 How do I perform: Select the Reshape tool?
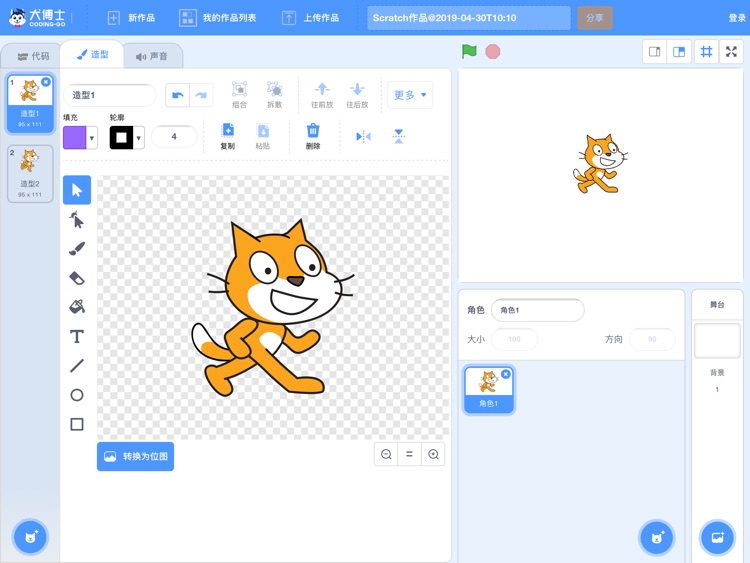pyautogui.click(x=77, y=220)
